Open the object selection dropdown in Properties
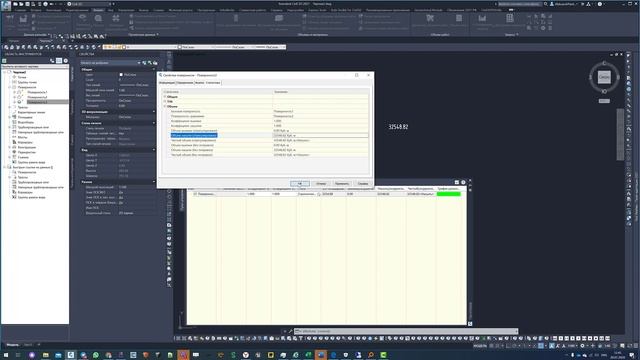 139,63
